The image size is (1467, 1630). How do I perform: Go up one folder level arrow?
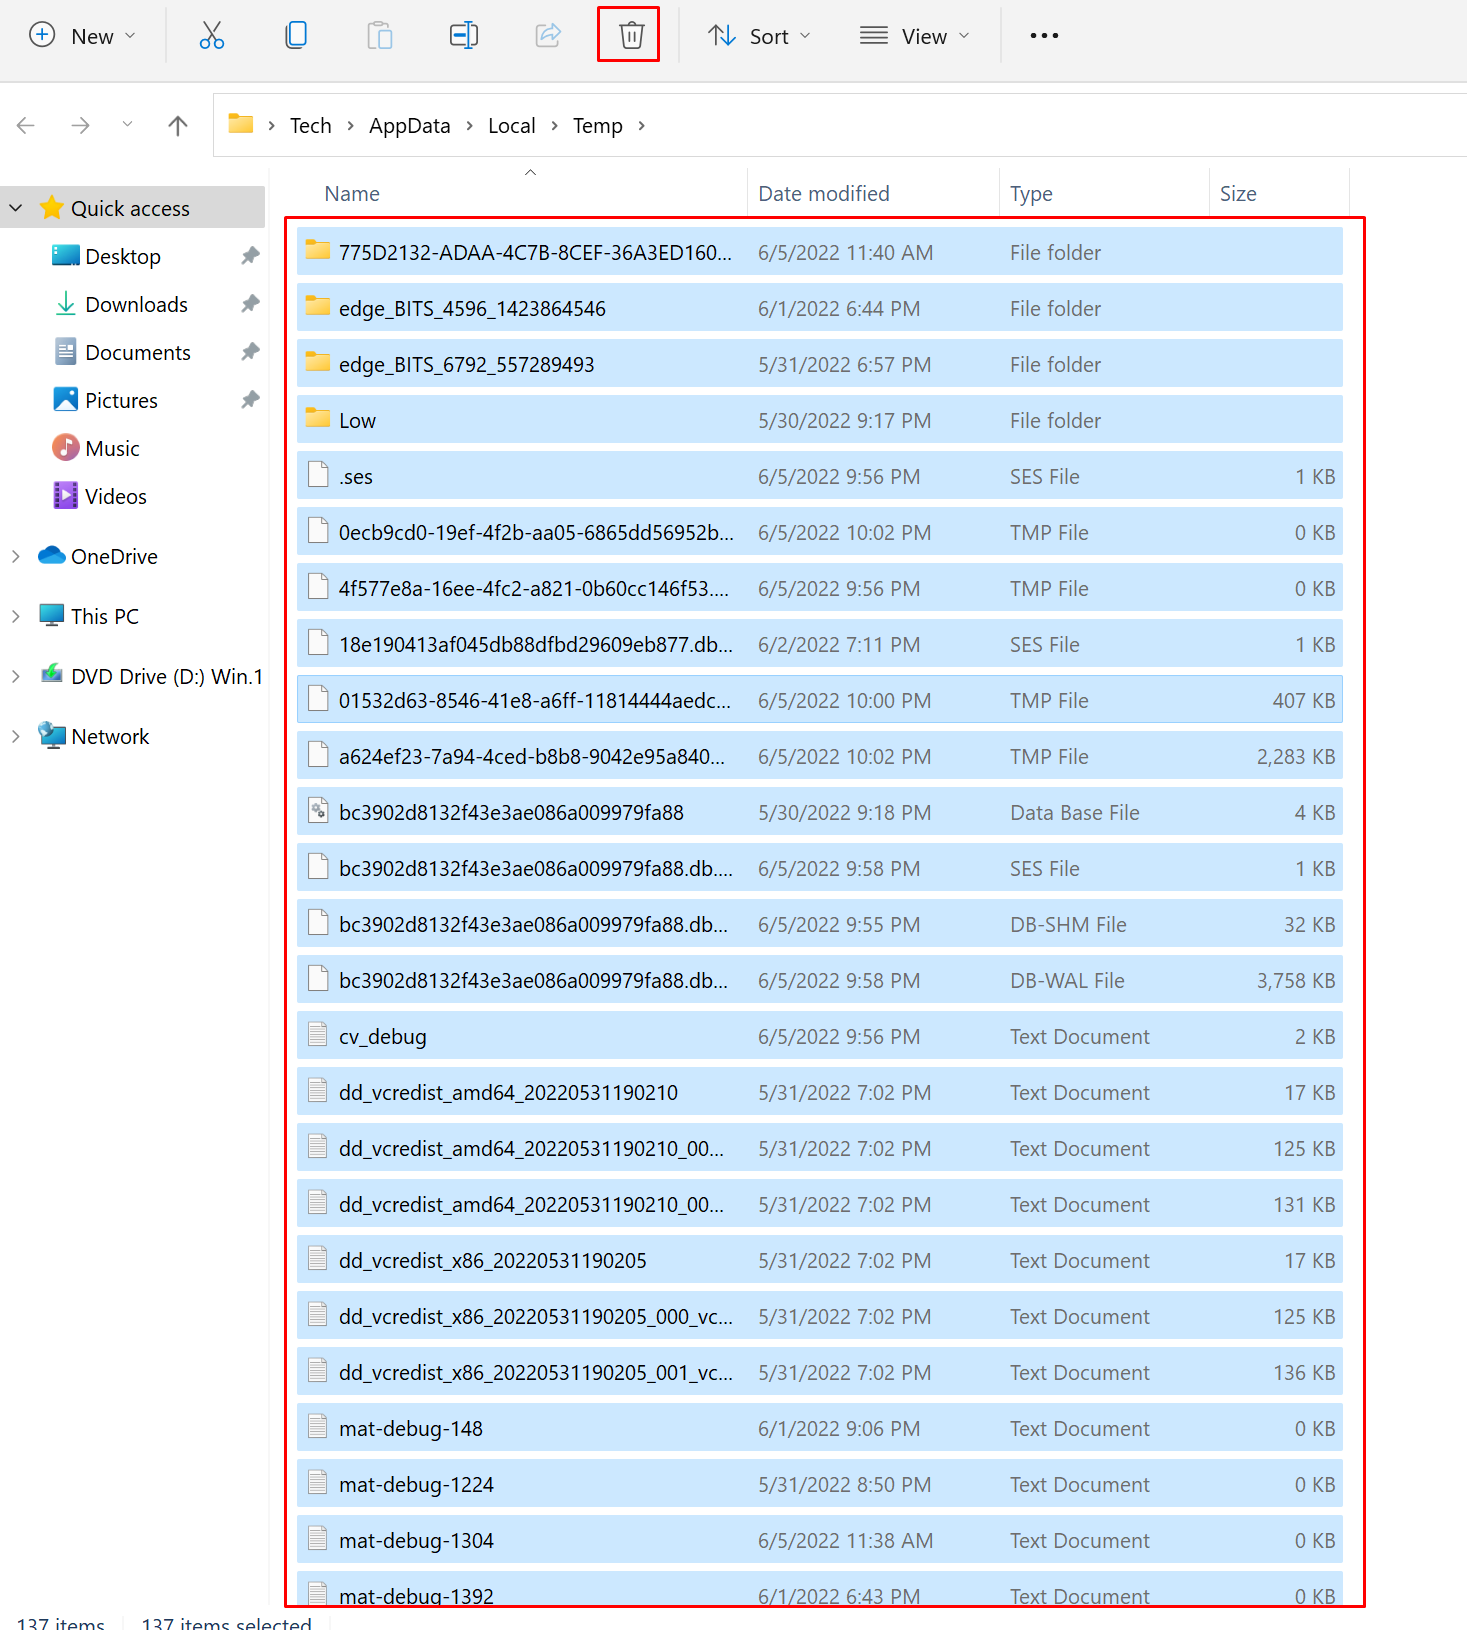pyautogui.click(x=178, y=125)
